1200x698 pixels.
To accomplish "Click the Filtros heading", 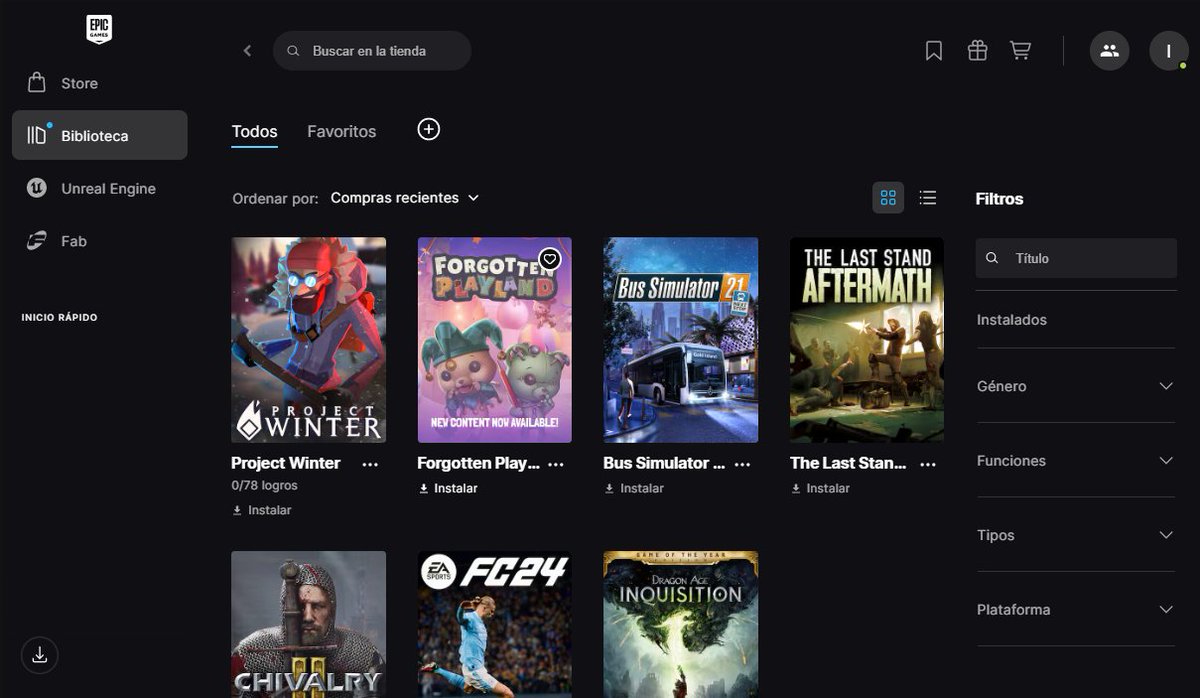I will [x=999, y=199].
